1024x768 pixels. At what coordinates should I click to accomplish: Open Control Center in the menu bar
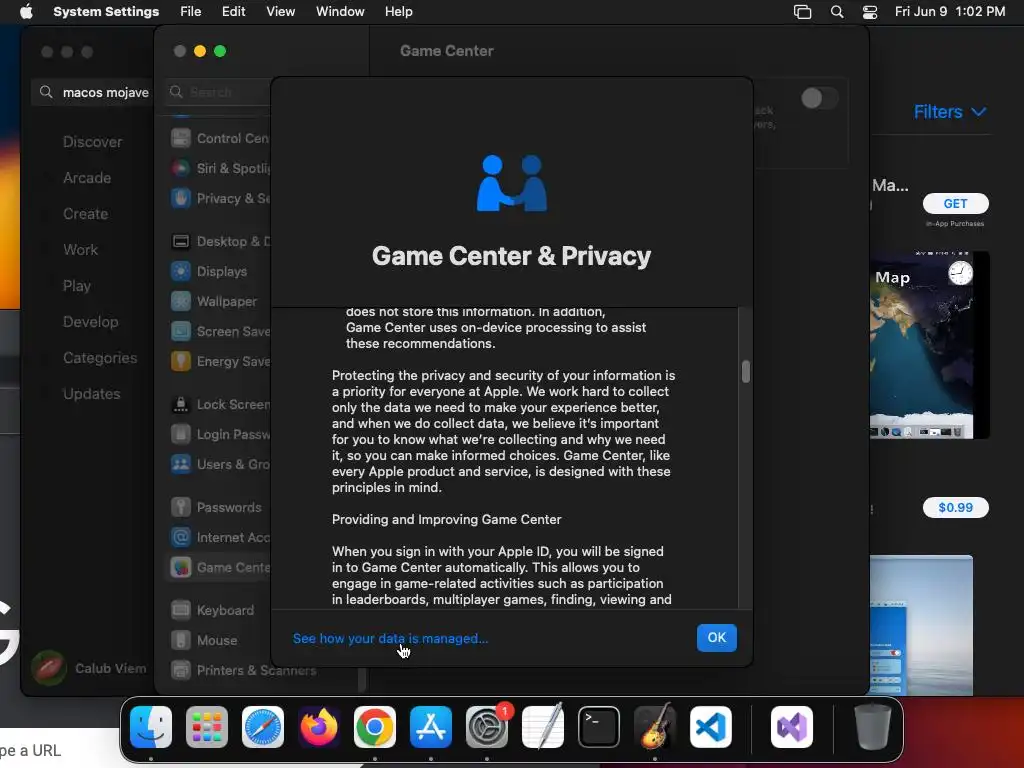point(870,12)
